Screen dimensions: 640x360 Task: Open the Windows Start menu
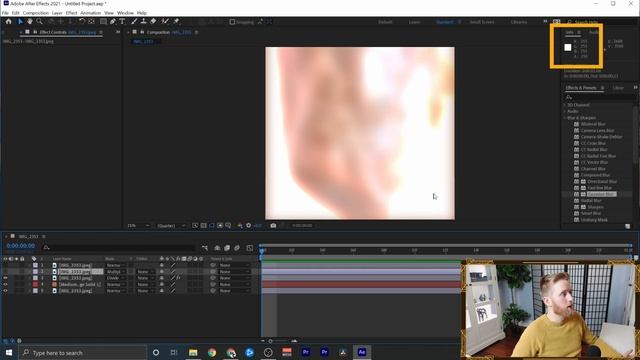coord(9,352)
